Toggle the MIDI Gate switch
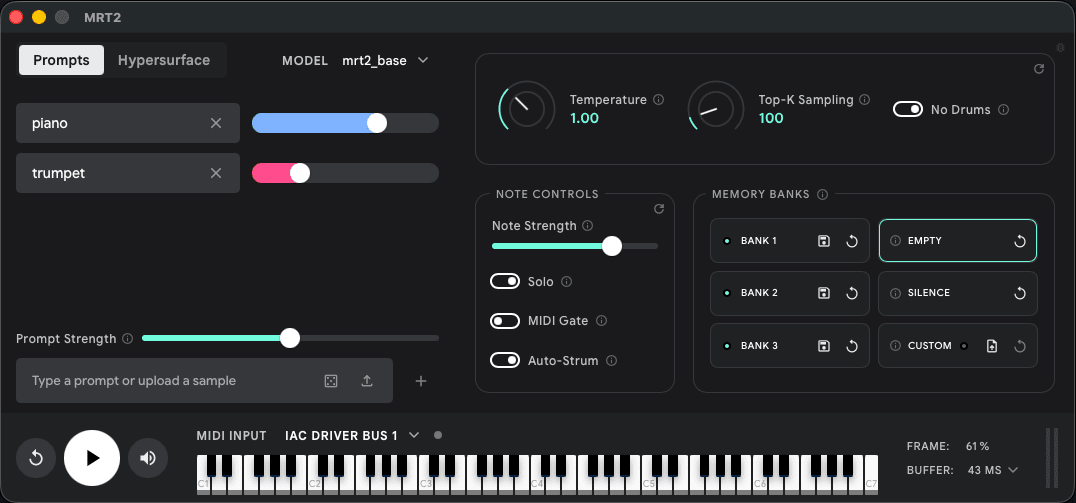The height and width of the screenshot is (503, 1076). 505,320
